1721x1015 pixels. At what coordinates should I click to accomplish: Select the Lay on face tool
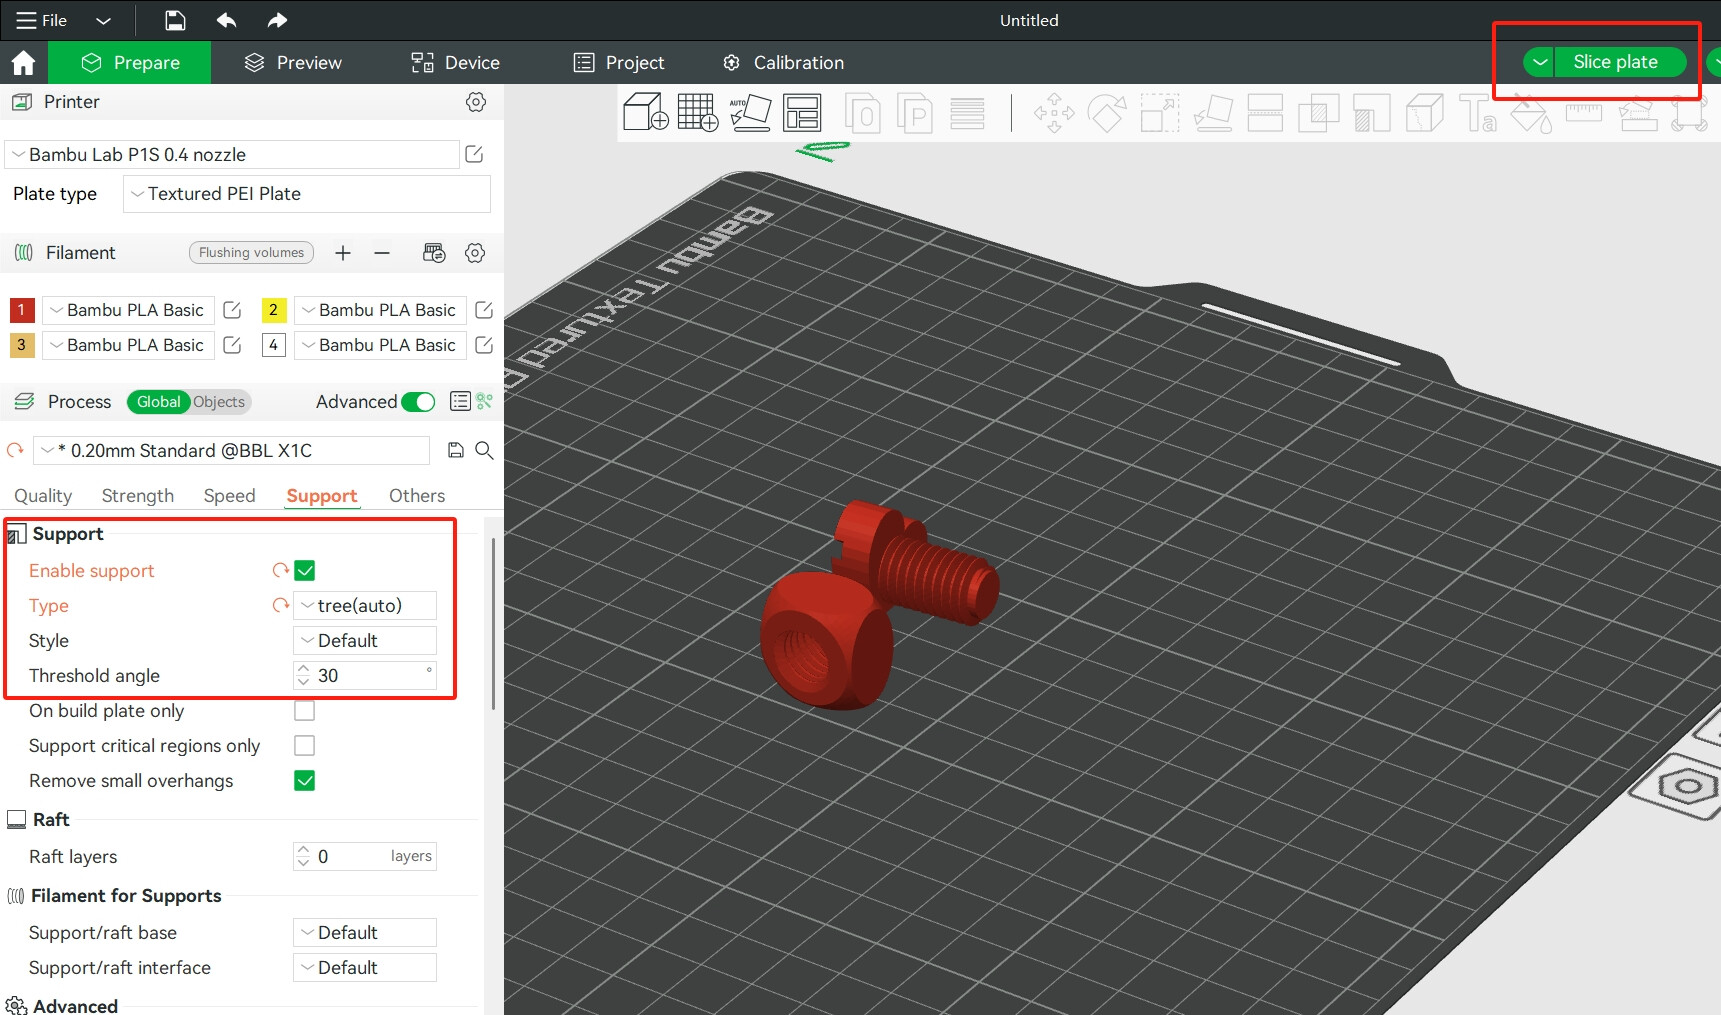pyautogui.click(x=1213, y=112)
